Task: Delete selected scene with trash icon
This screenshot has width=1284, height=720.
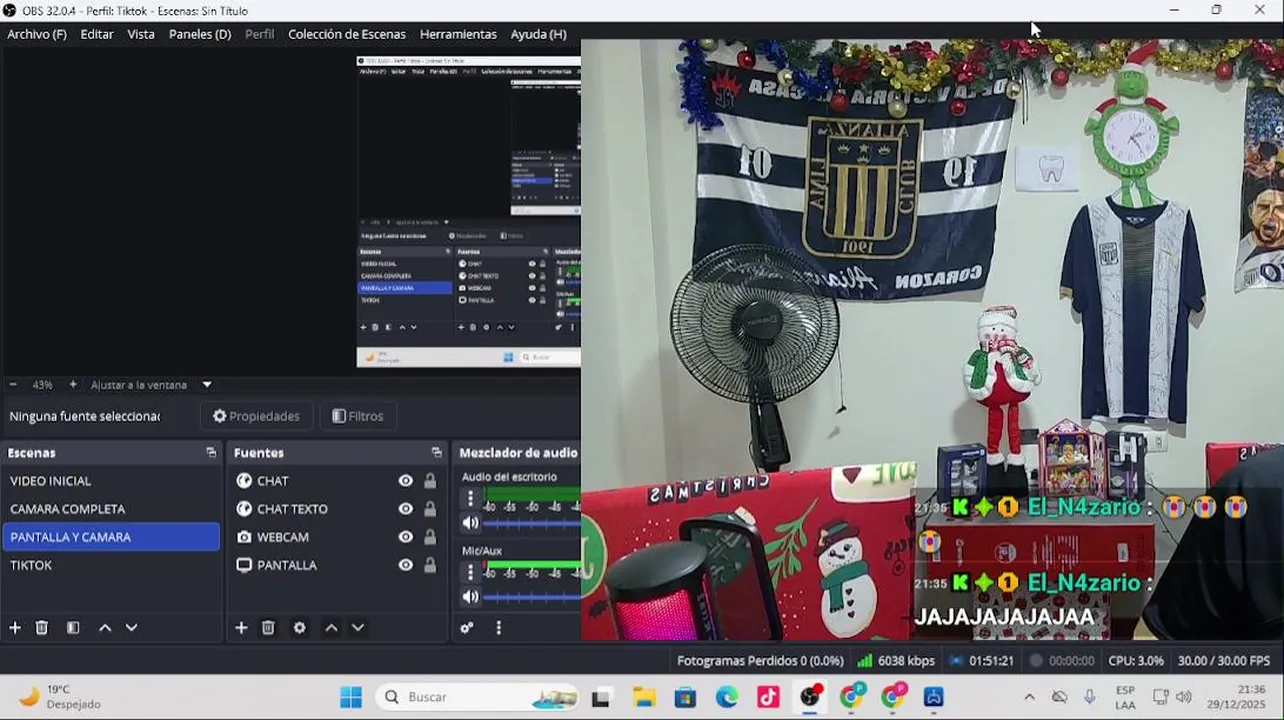Action: click(x=42, y=628)
